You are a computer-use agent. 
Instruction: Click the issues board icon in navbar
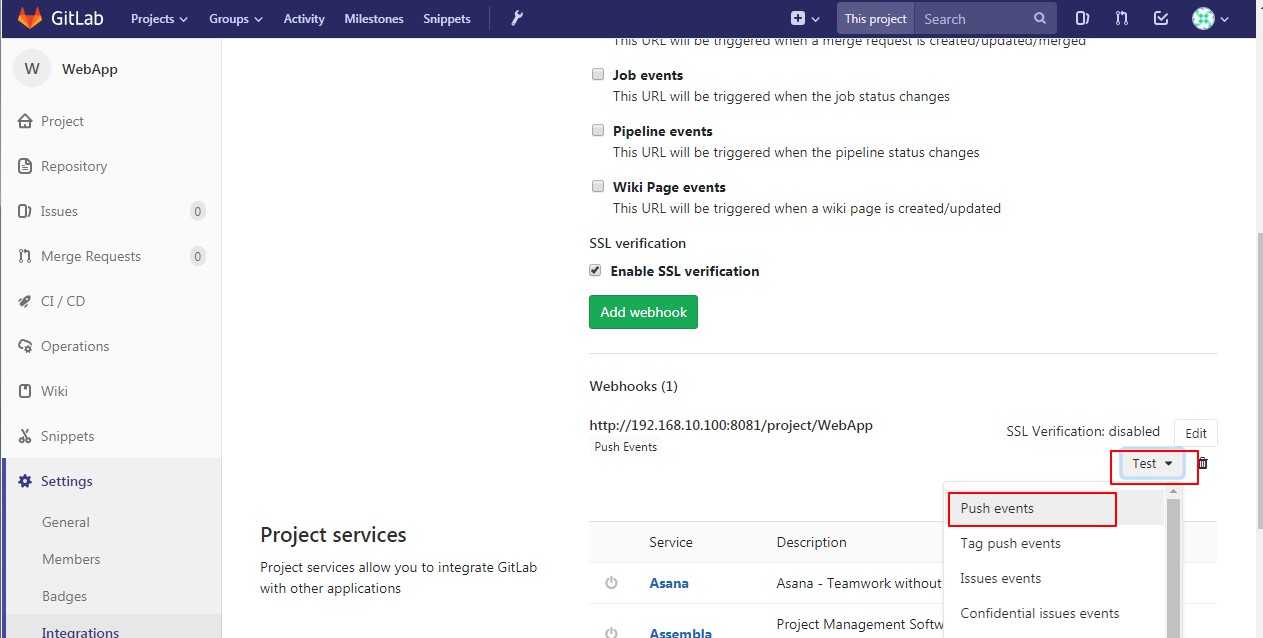(1082, 18)
